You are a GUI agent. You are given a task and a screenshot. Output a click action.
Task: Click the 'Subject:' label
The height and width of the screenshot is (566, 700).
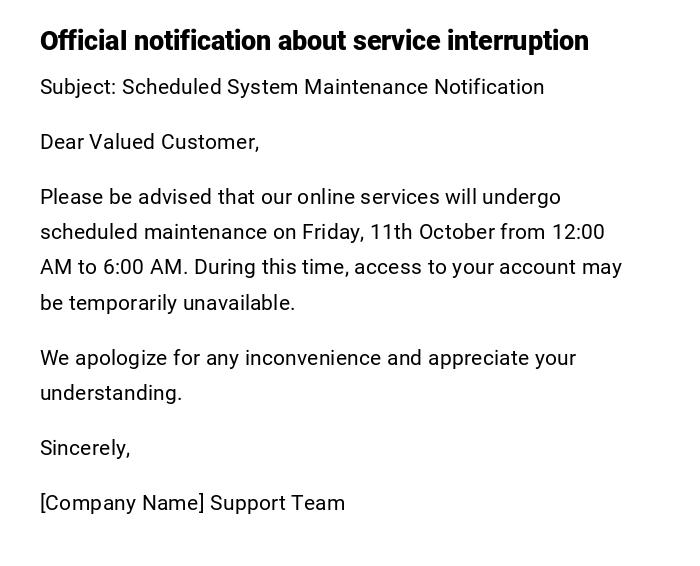click(78, 87)
